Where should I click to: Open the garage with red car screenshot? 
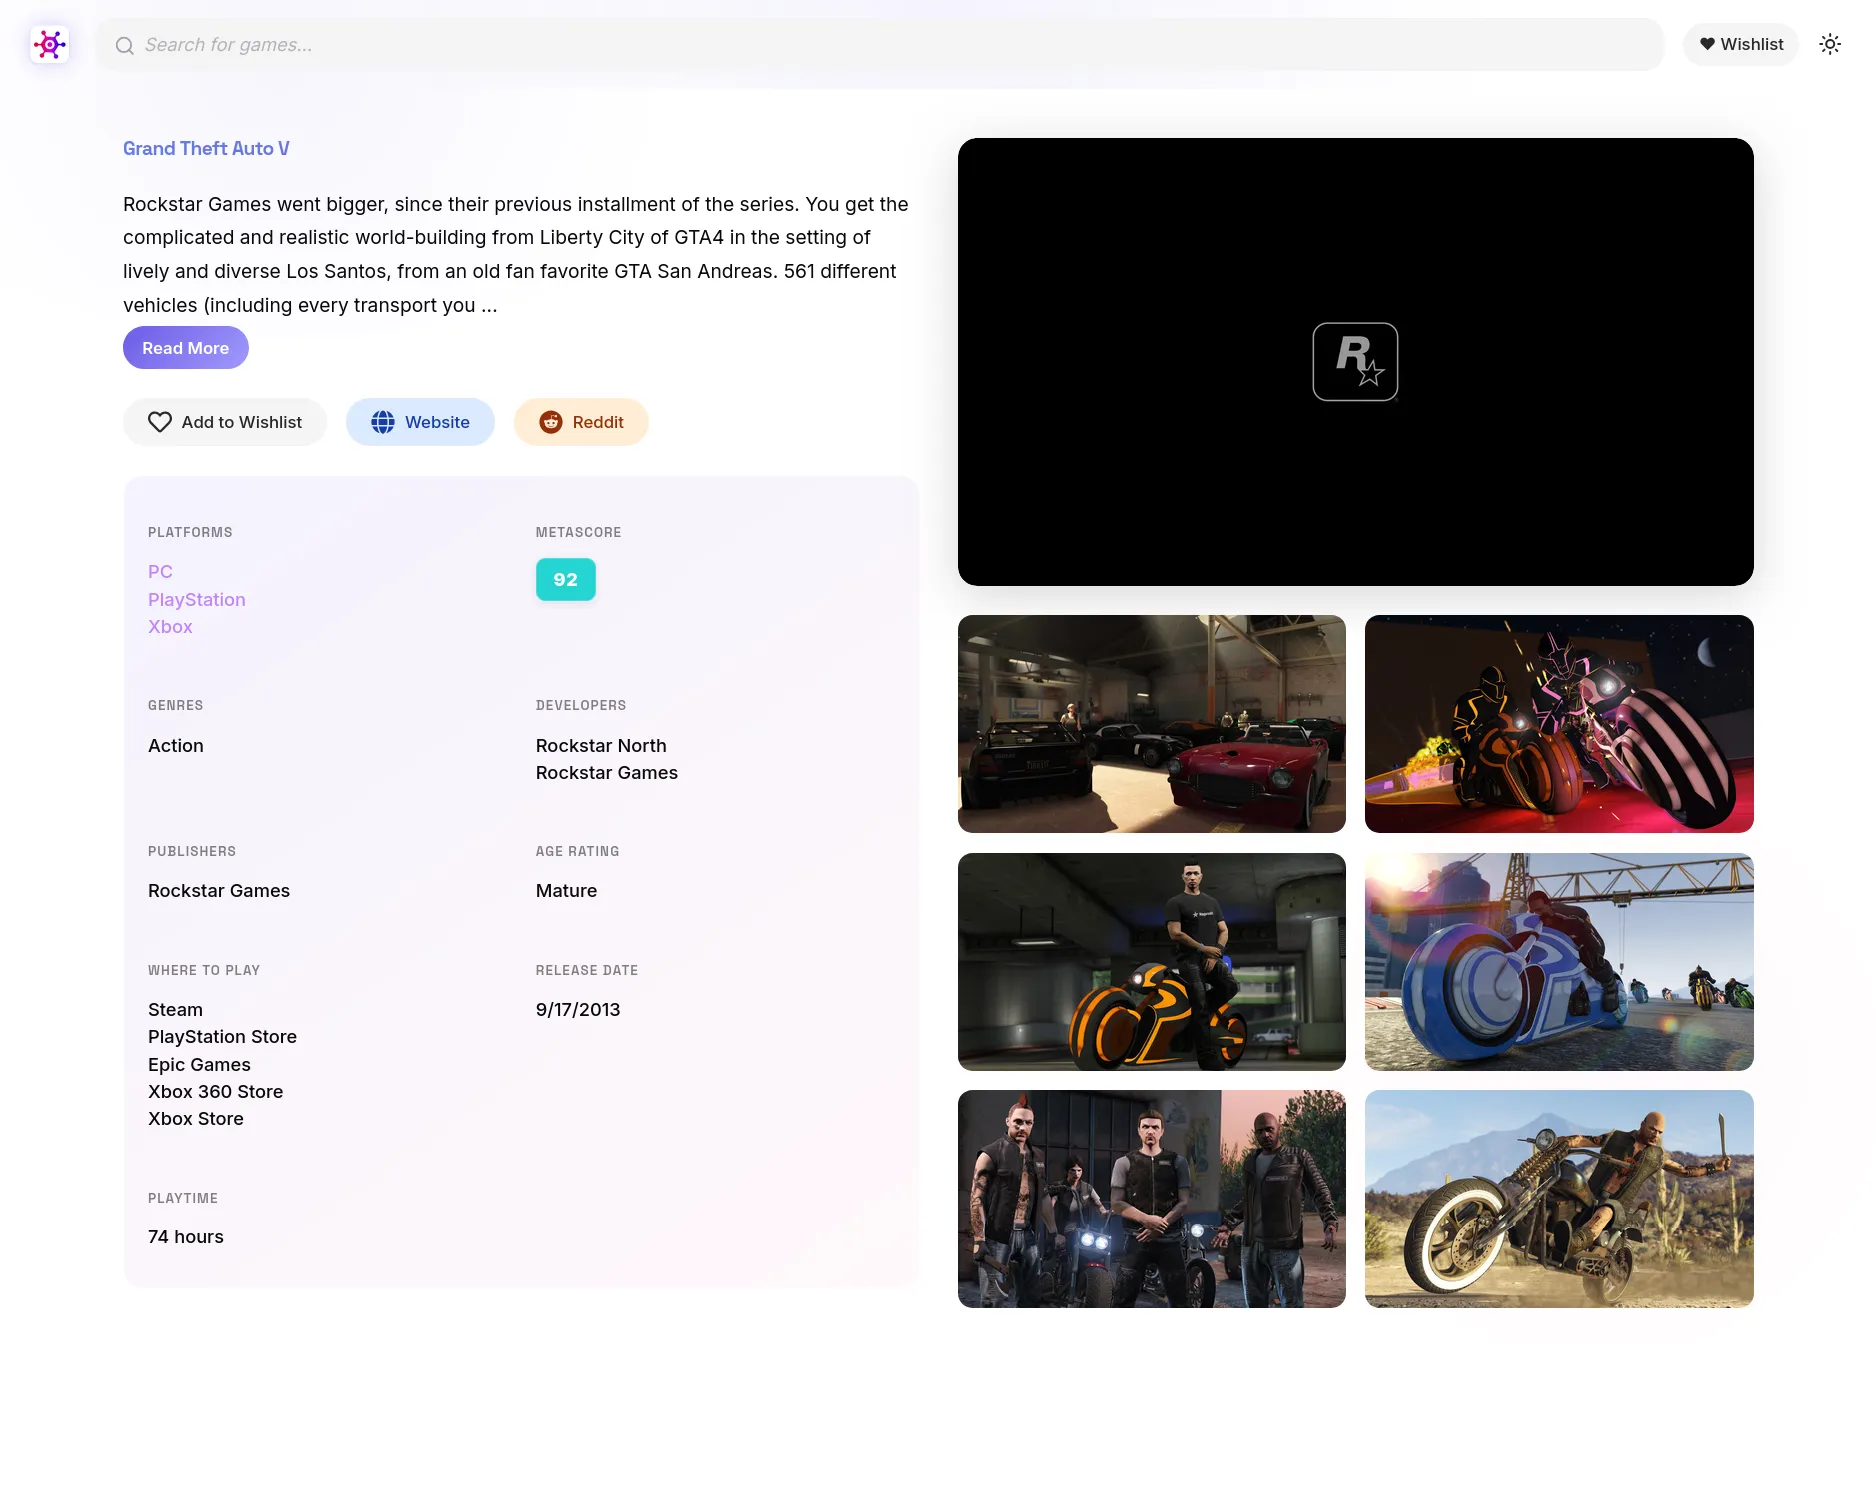pos(1151,724)
